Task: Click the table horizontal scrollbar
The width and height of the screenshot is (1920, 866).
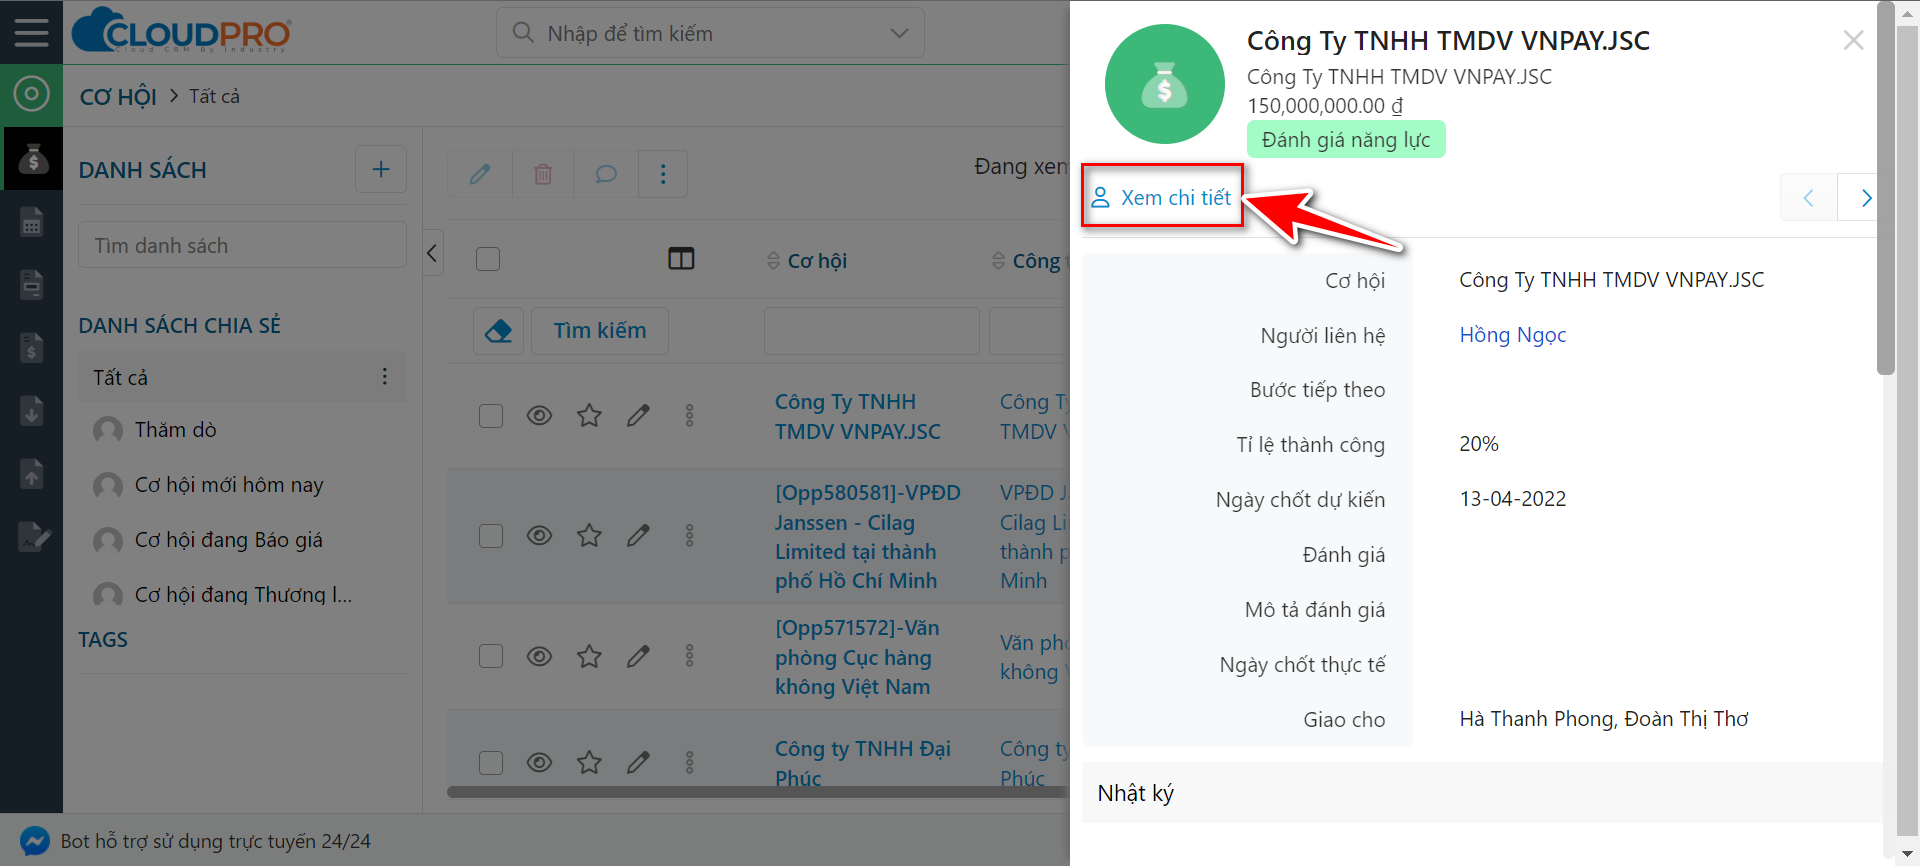Action: [758, 791]
